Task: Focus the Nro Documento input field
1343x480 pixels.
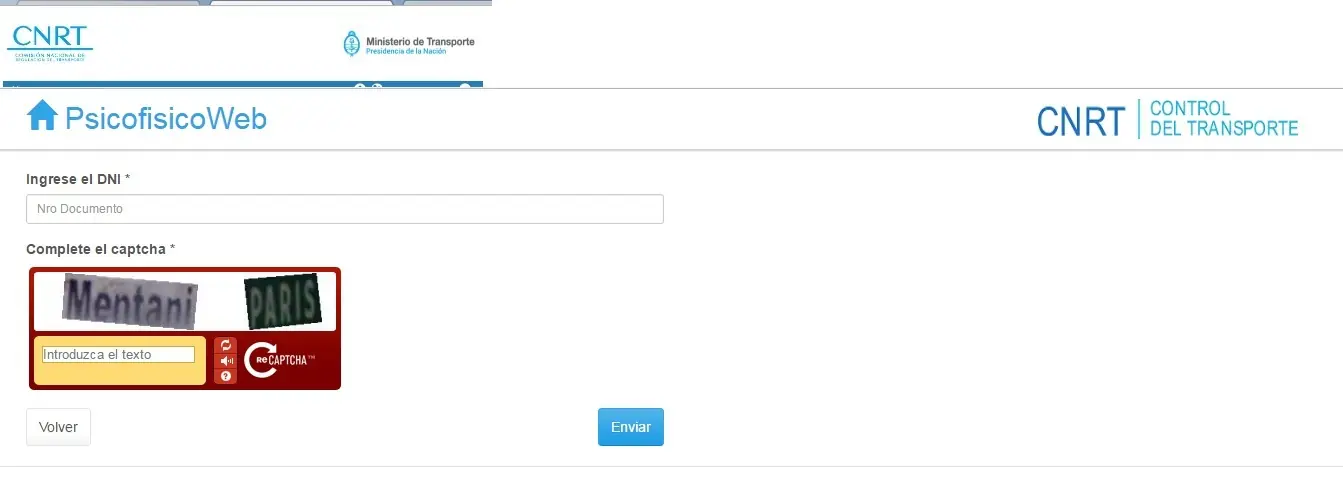Action: tap(345, 209)
